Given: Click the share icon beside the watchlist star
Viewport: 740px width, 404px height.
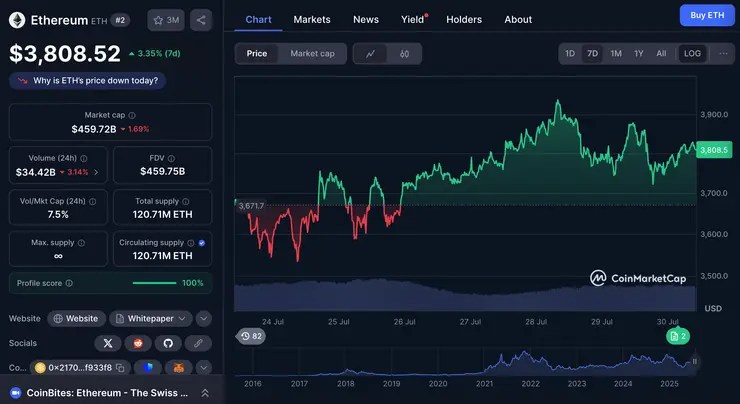Looking at the screenshot, I should (201, 20).
